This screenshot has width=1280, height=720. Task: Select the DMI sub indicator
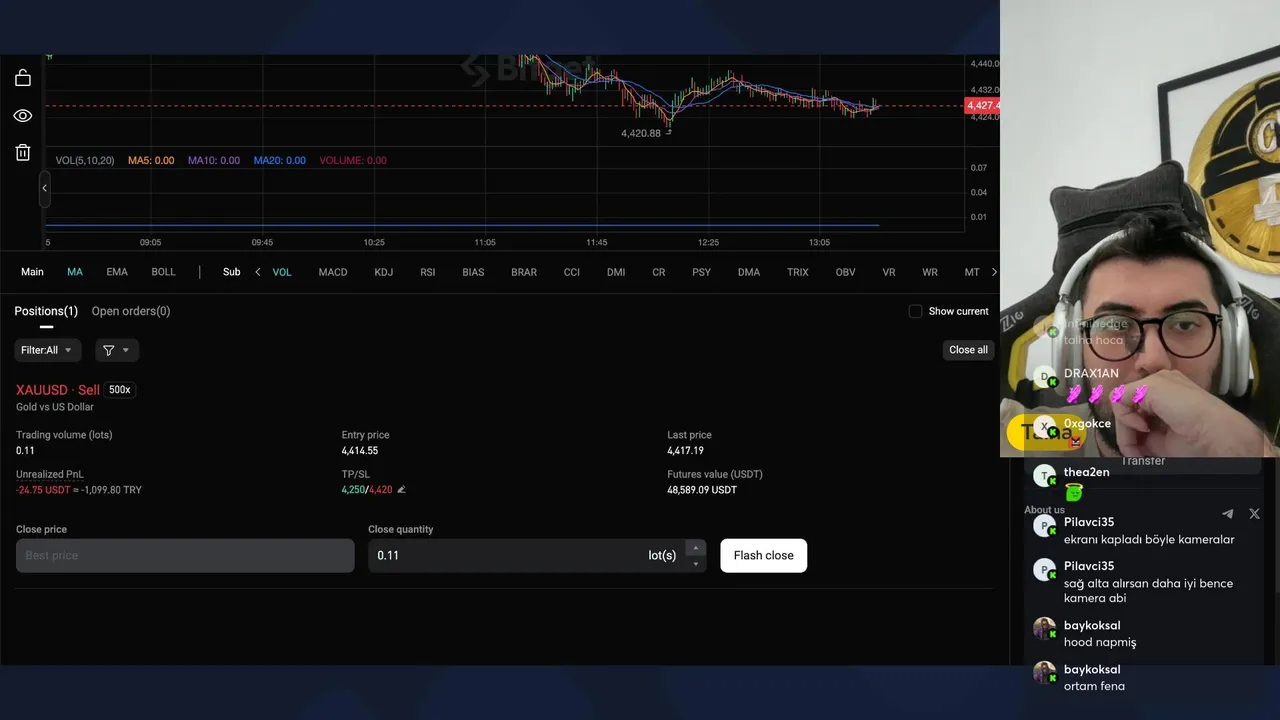tap(616, 272)
